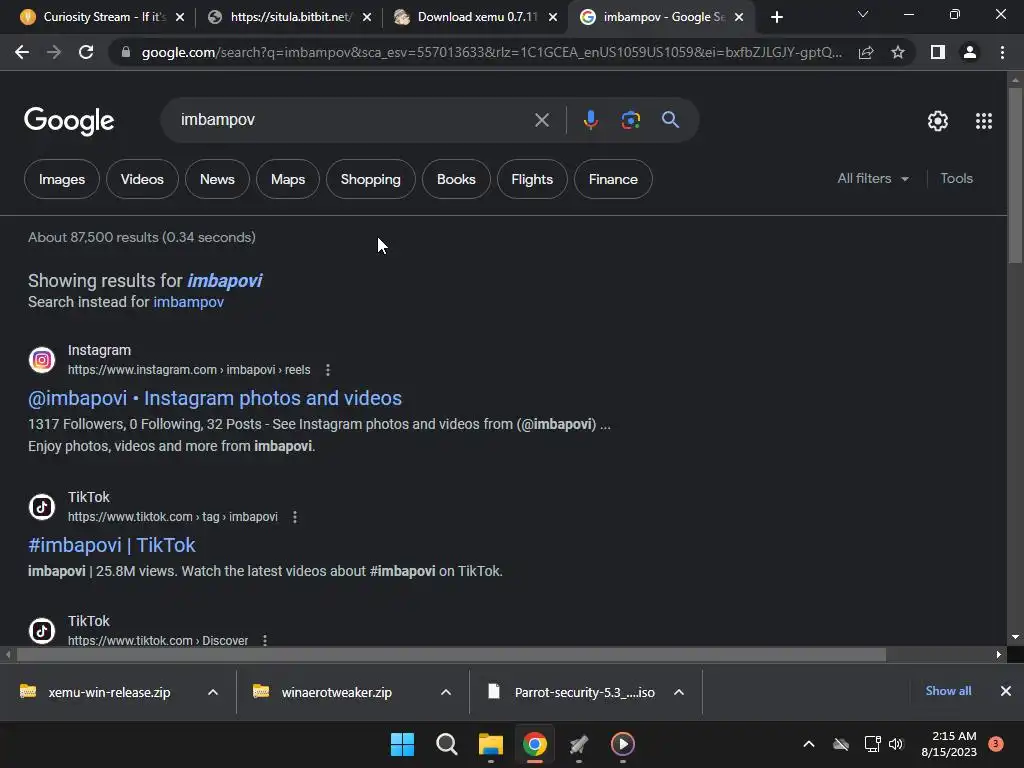Viewport: 1024px width, 768px height.
Task: Bookmark this page with the star icon
Action: click(x=898, y=52)
